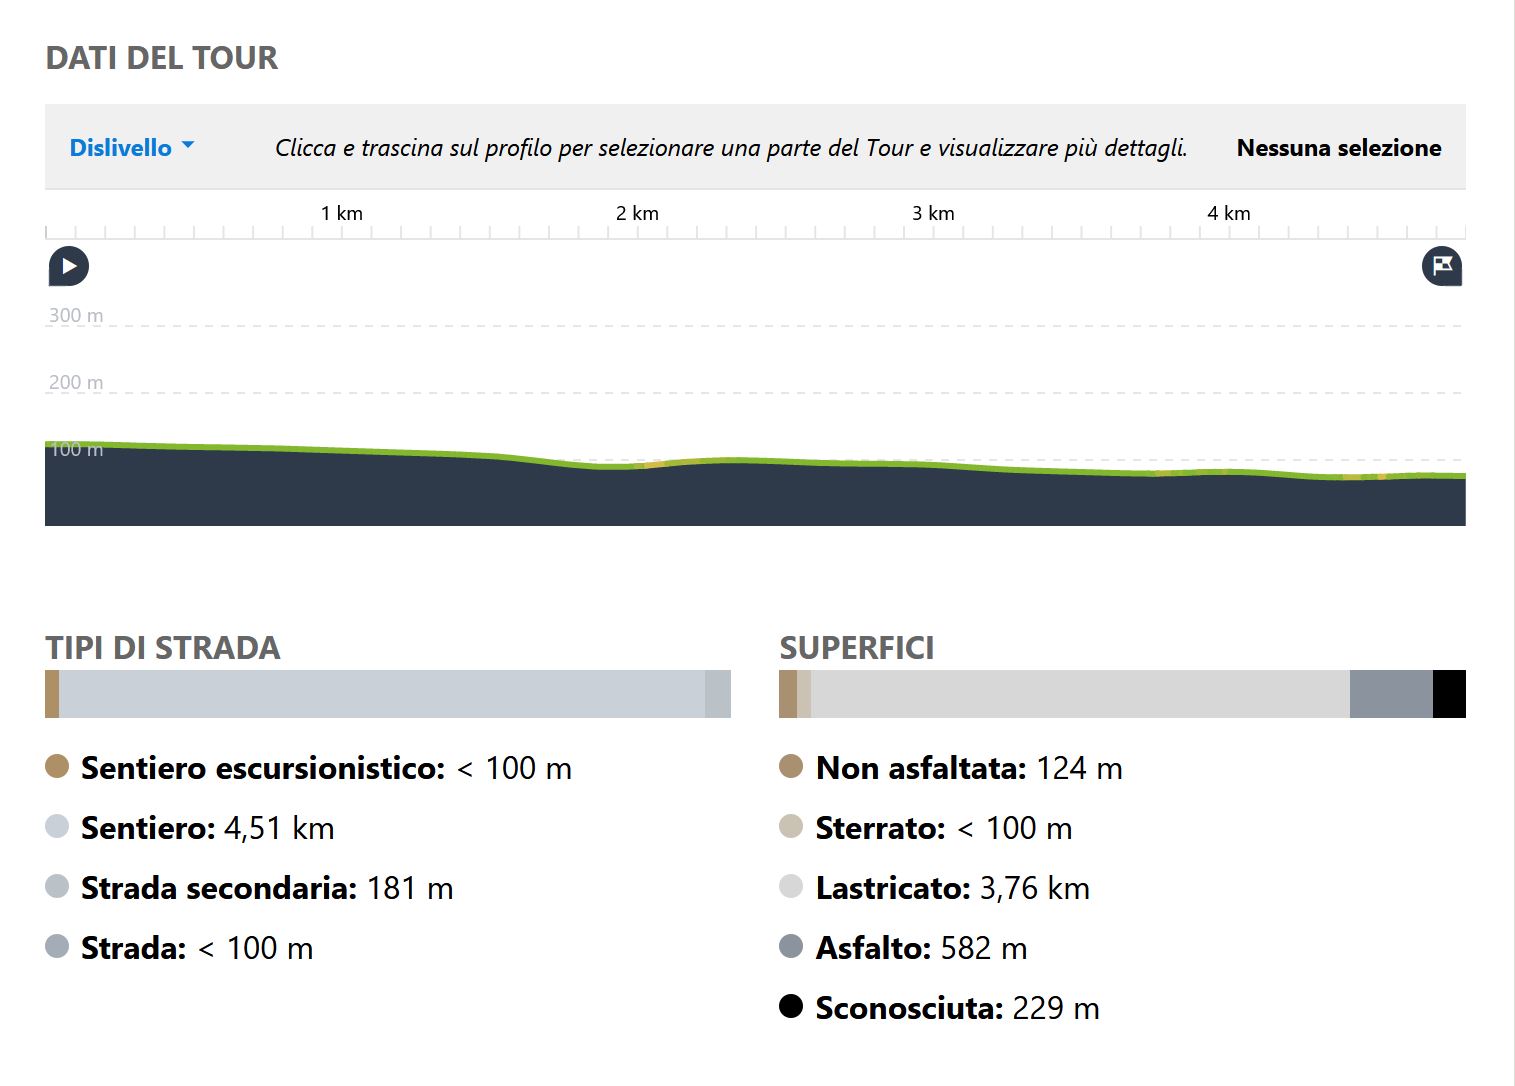Click the 4 km ruler label

pos(1229,213)
